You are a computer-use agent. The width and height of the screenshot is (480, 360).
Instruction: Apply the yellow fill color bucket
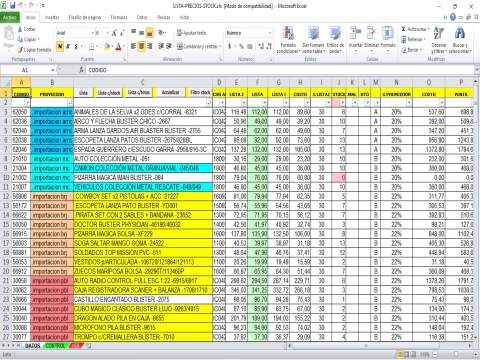point(107,46)
